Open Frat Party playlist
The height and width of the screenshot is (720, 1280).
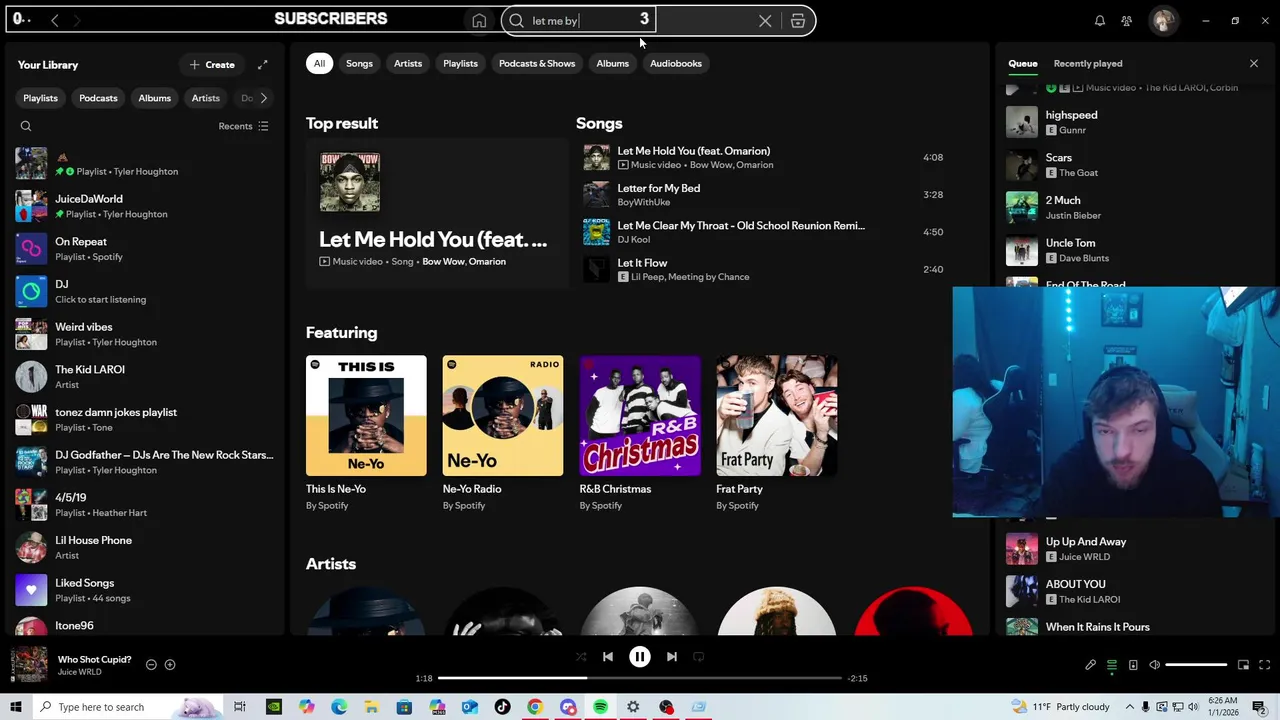[x=776, y=432]
